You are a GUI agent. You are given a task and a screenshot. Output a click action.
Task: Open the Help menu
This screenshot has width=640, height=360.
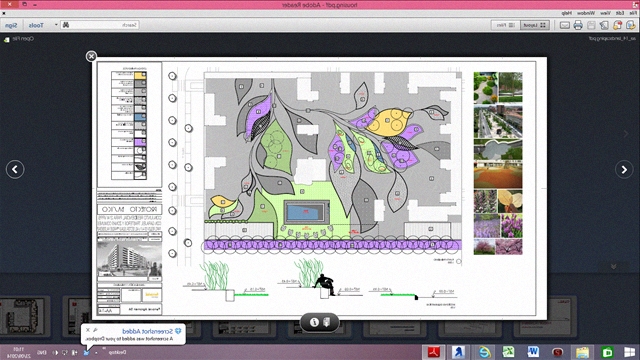pos(567,13)
